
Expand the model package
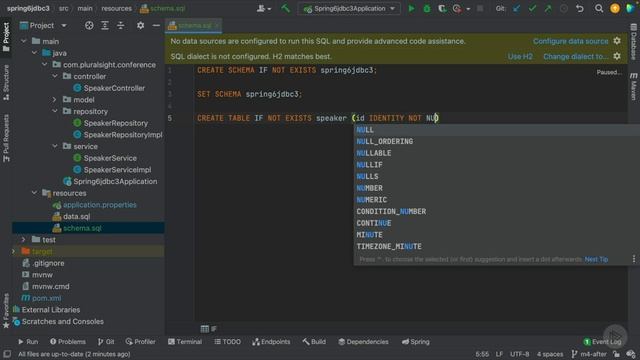point(55,100)
